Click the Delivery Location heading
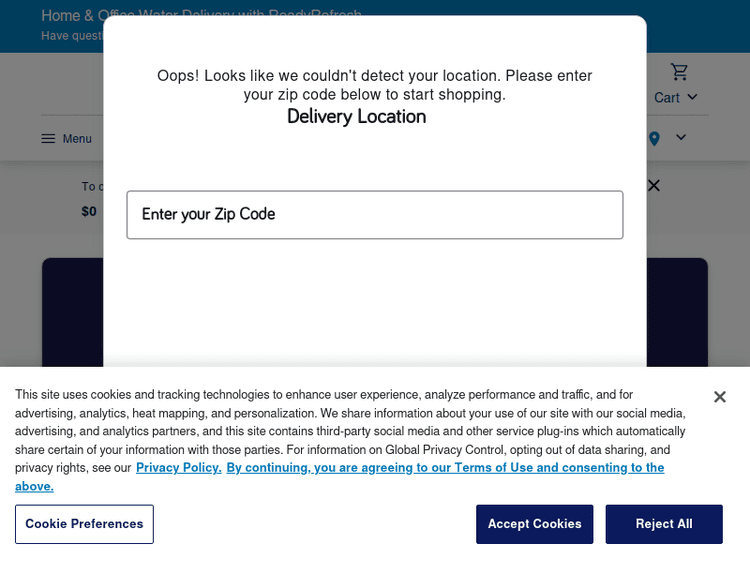750x563 pixels. point(357,117)
